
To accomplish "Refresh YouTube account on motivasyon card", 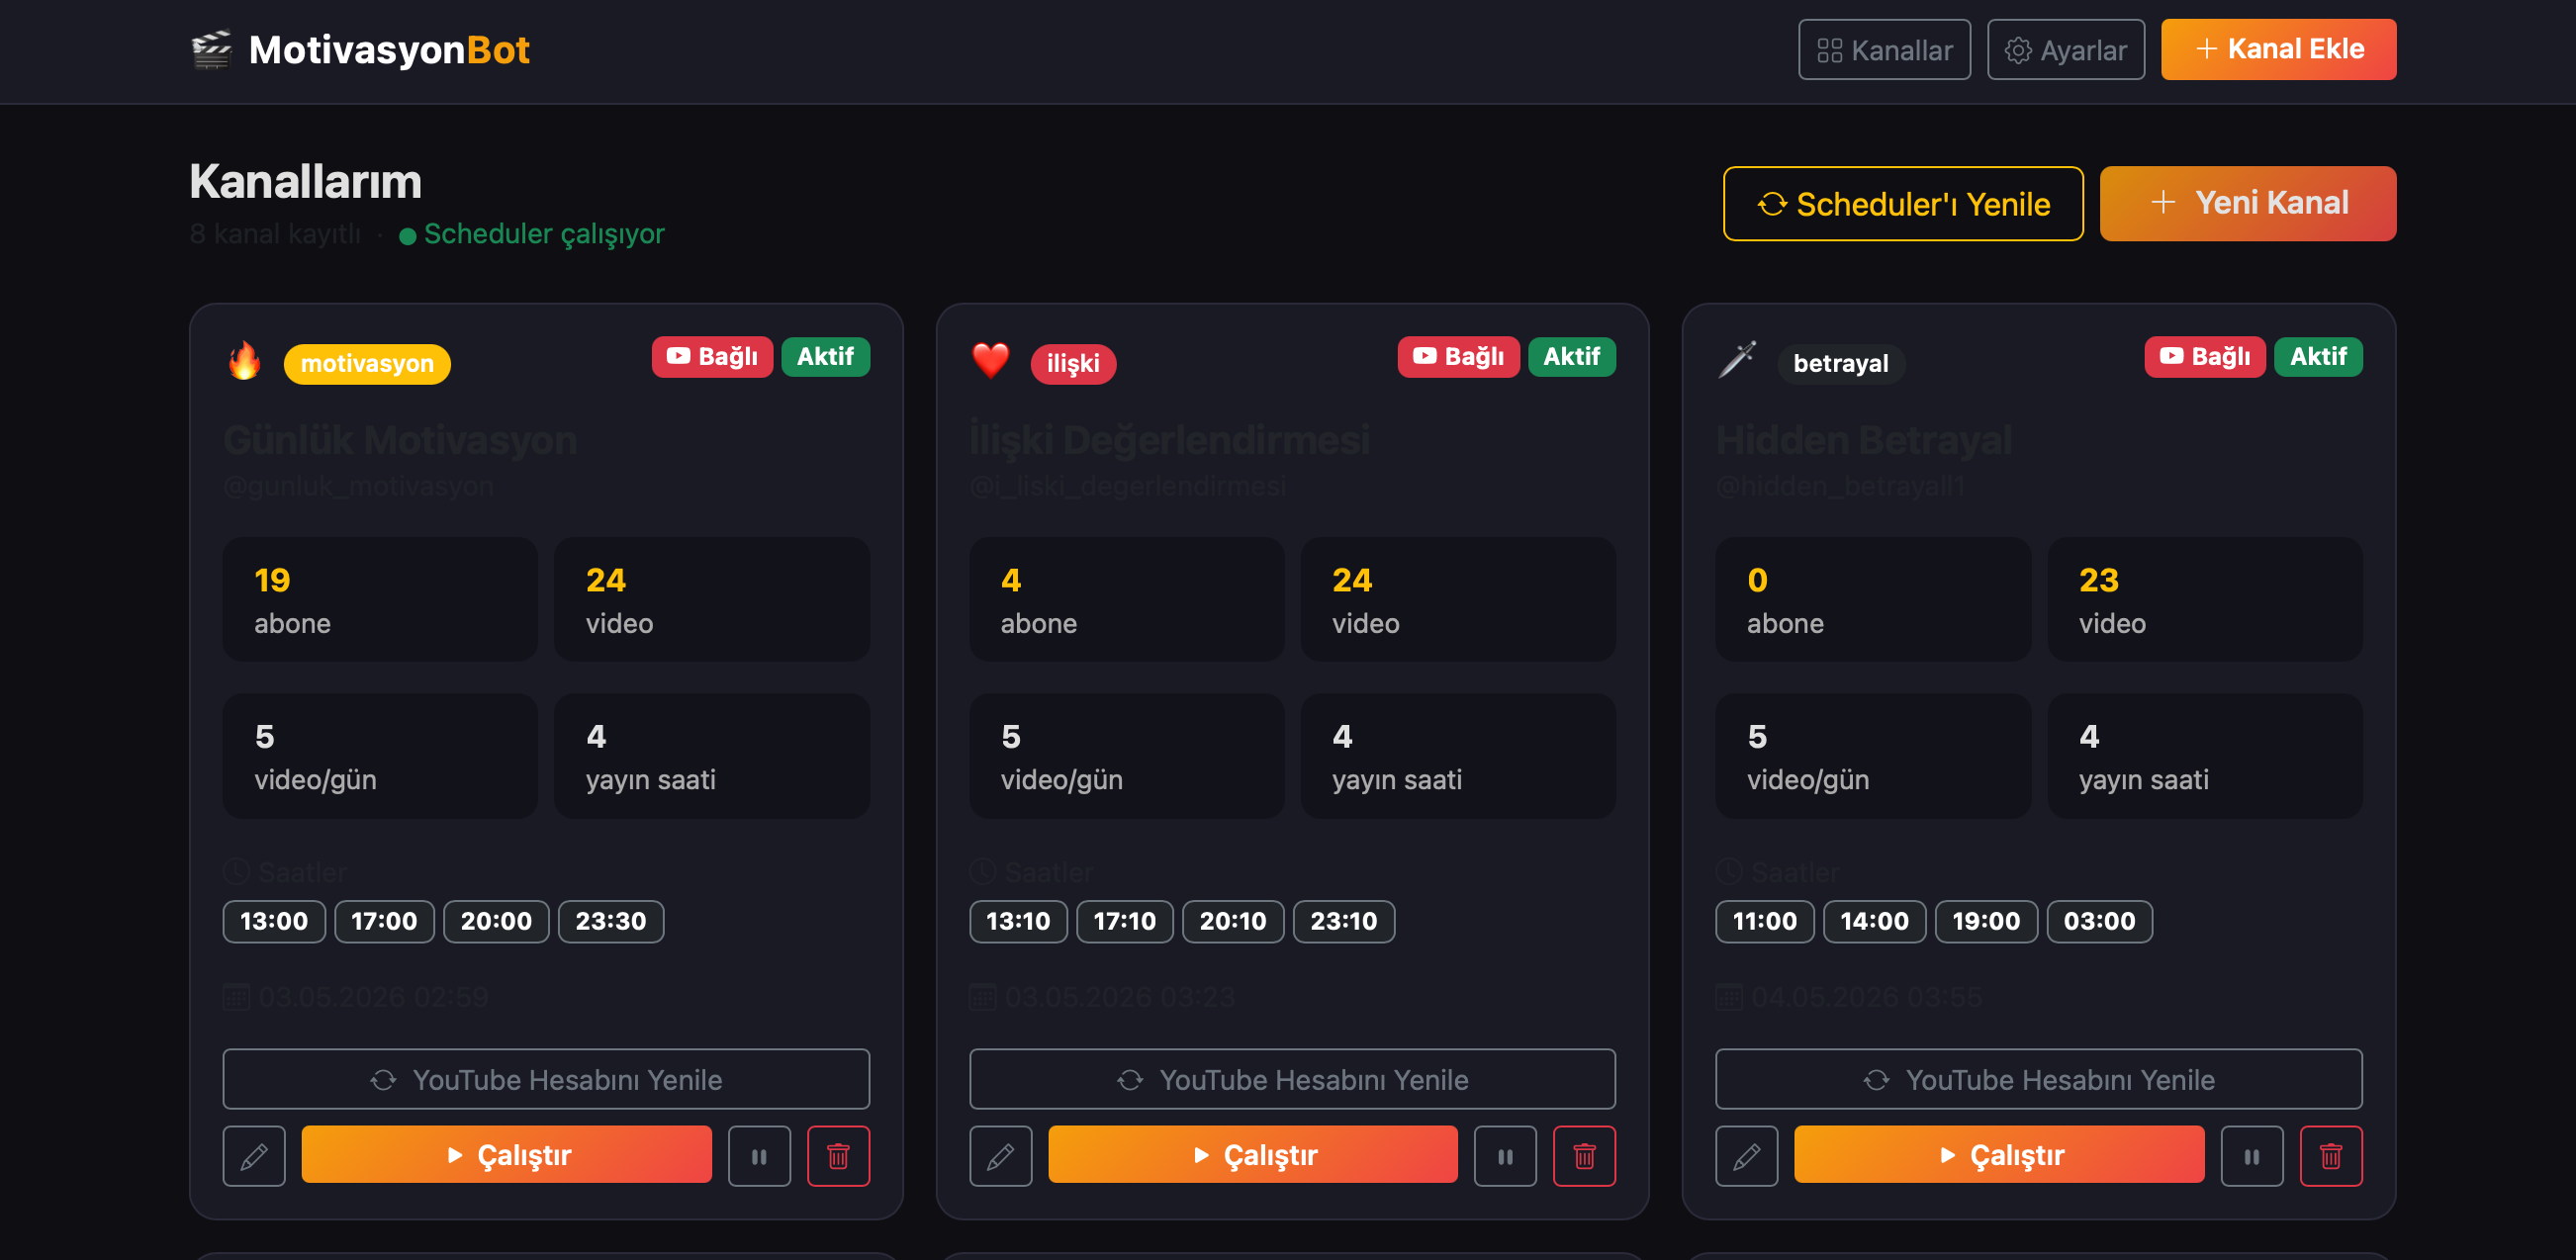I will (546, 1079).
